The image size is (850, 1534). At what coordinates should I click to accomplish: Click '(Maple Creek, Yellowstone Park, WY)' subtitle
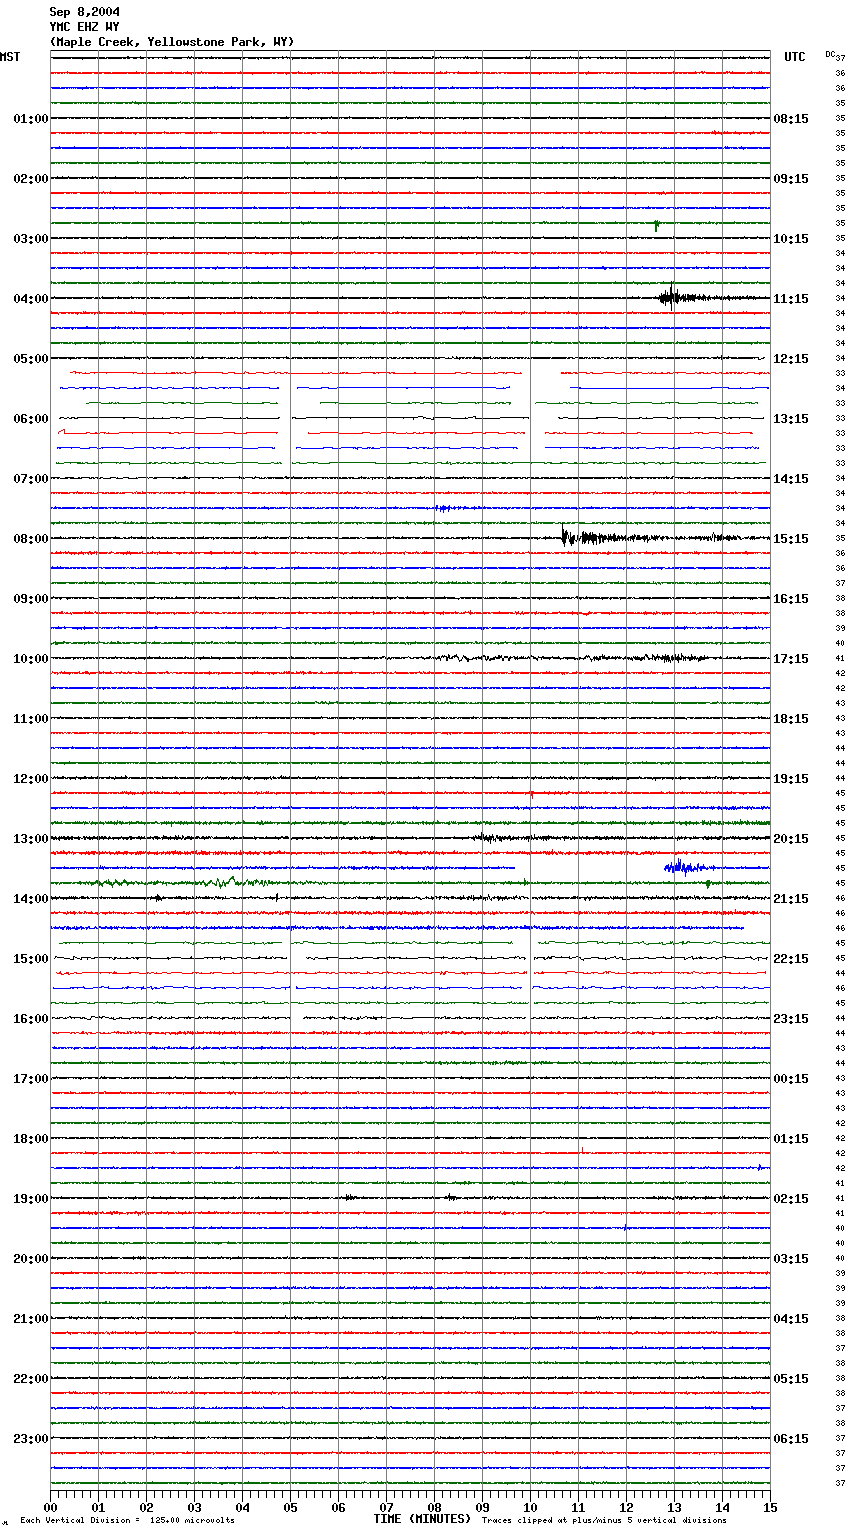(172, 42)
